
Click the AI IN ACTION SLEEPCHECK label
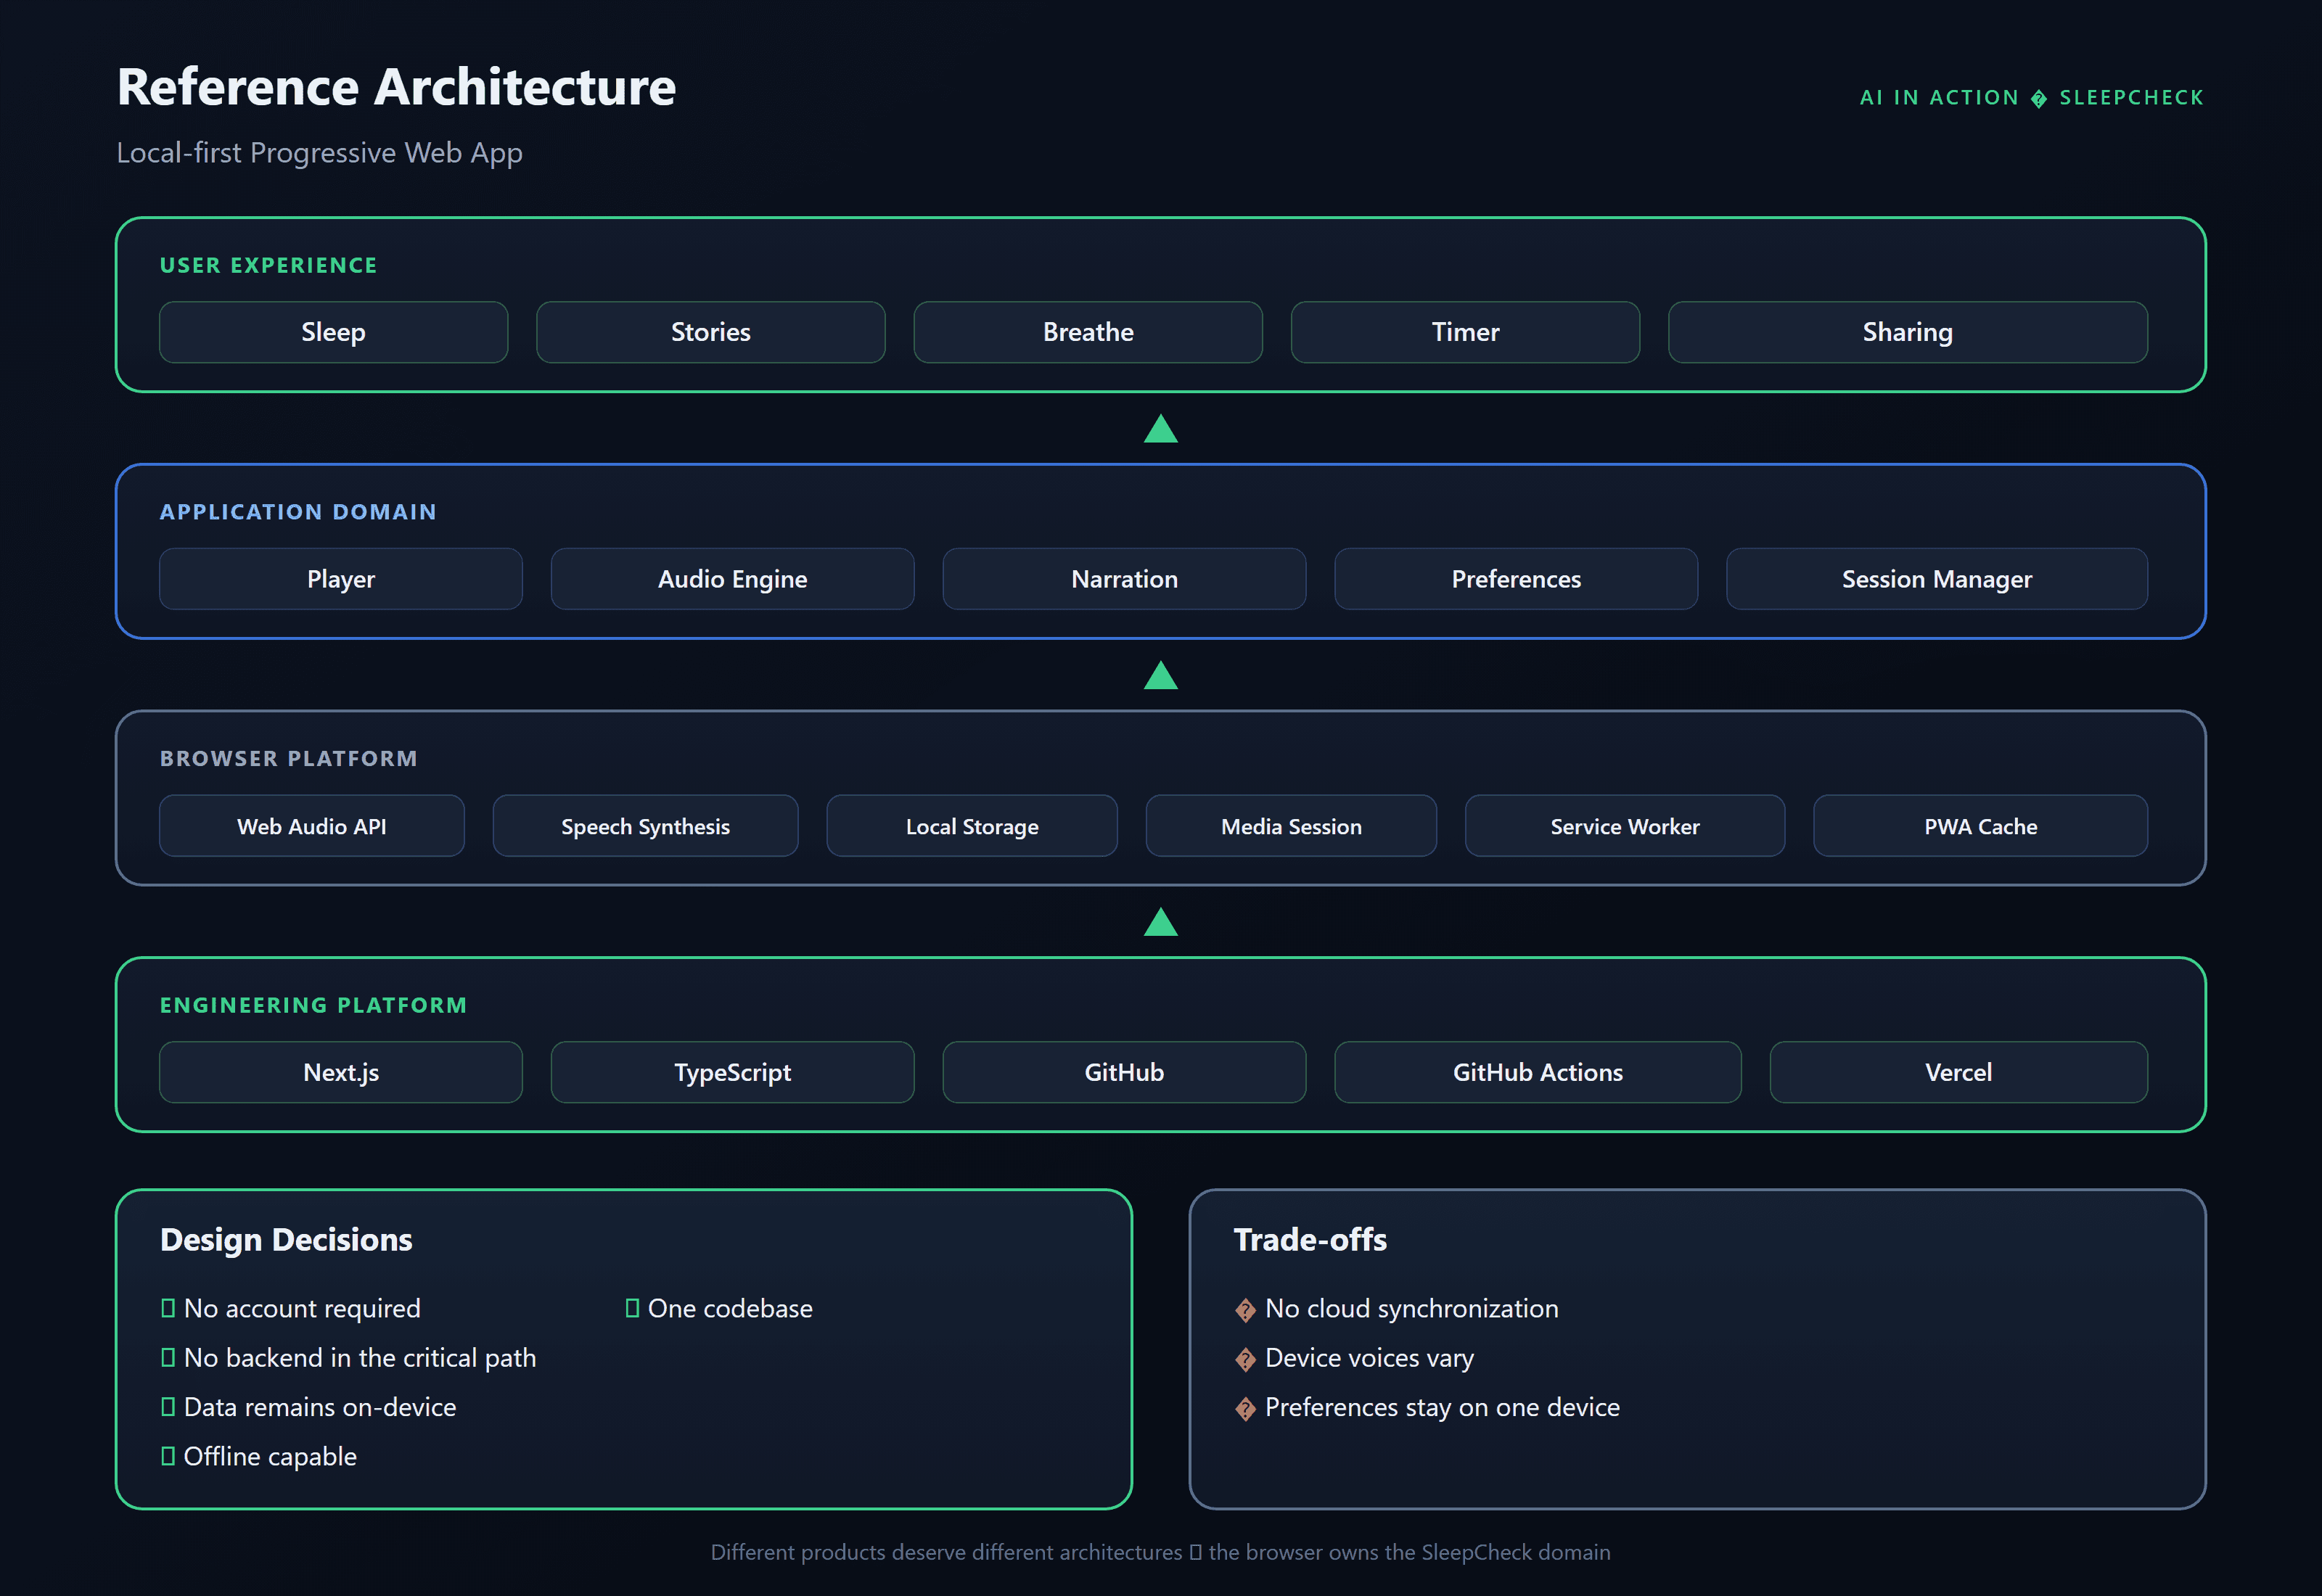pos(2031,98)
